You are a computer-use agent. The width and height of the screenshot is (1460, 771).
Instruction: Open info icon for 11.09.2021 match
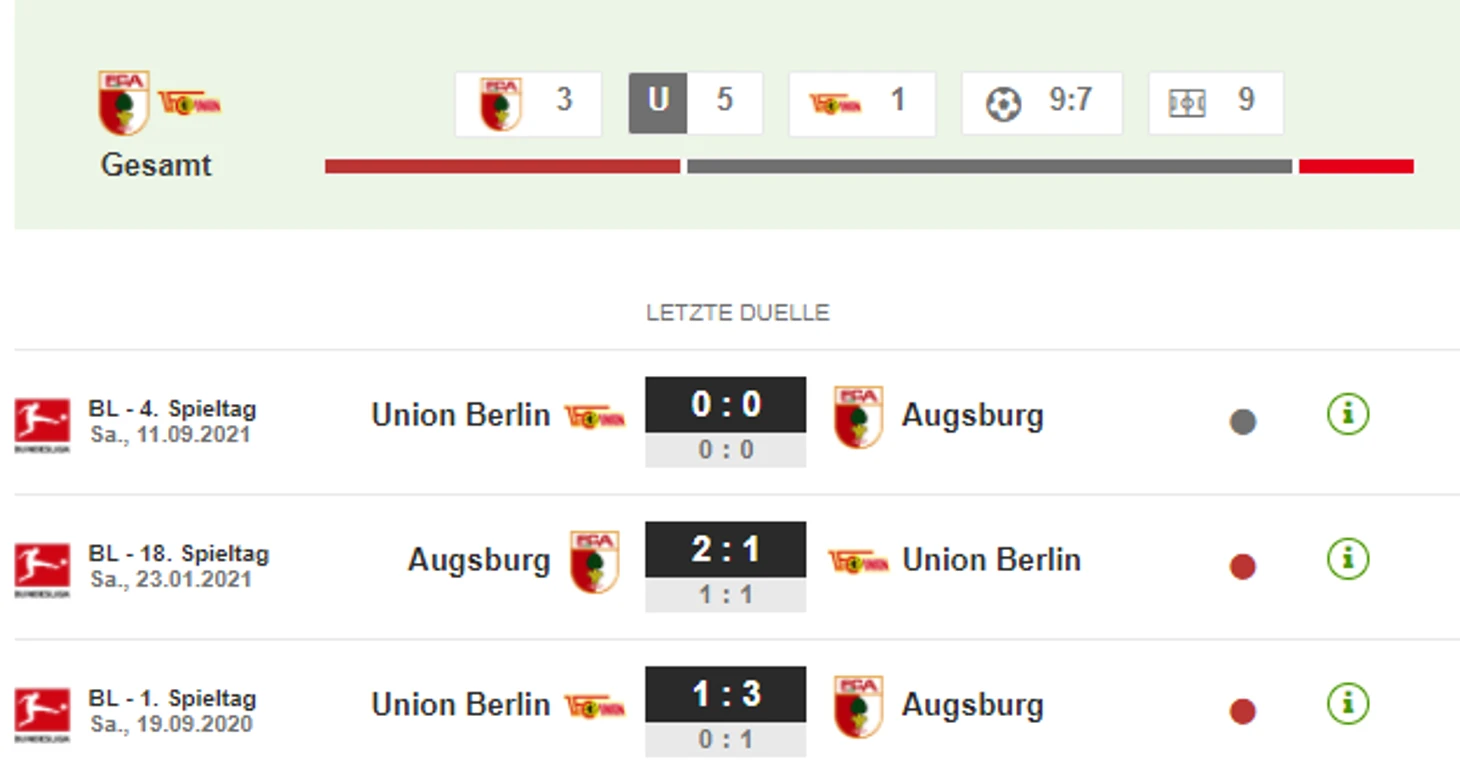pos(1347,414)
